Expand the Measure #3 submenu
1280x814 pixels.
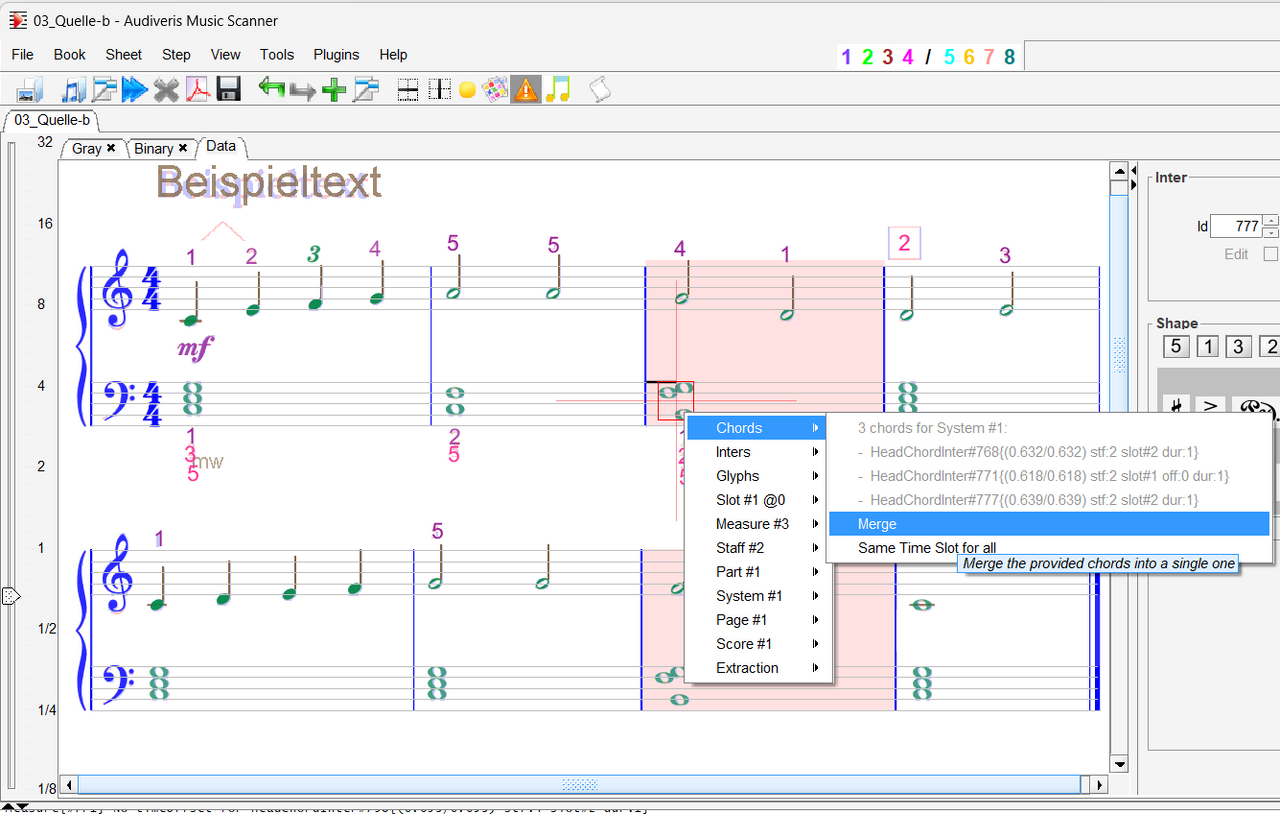click(x=758, y=524)
